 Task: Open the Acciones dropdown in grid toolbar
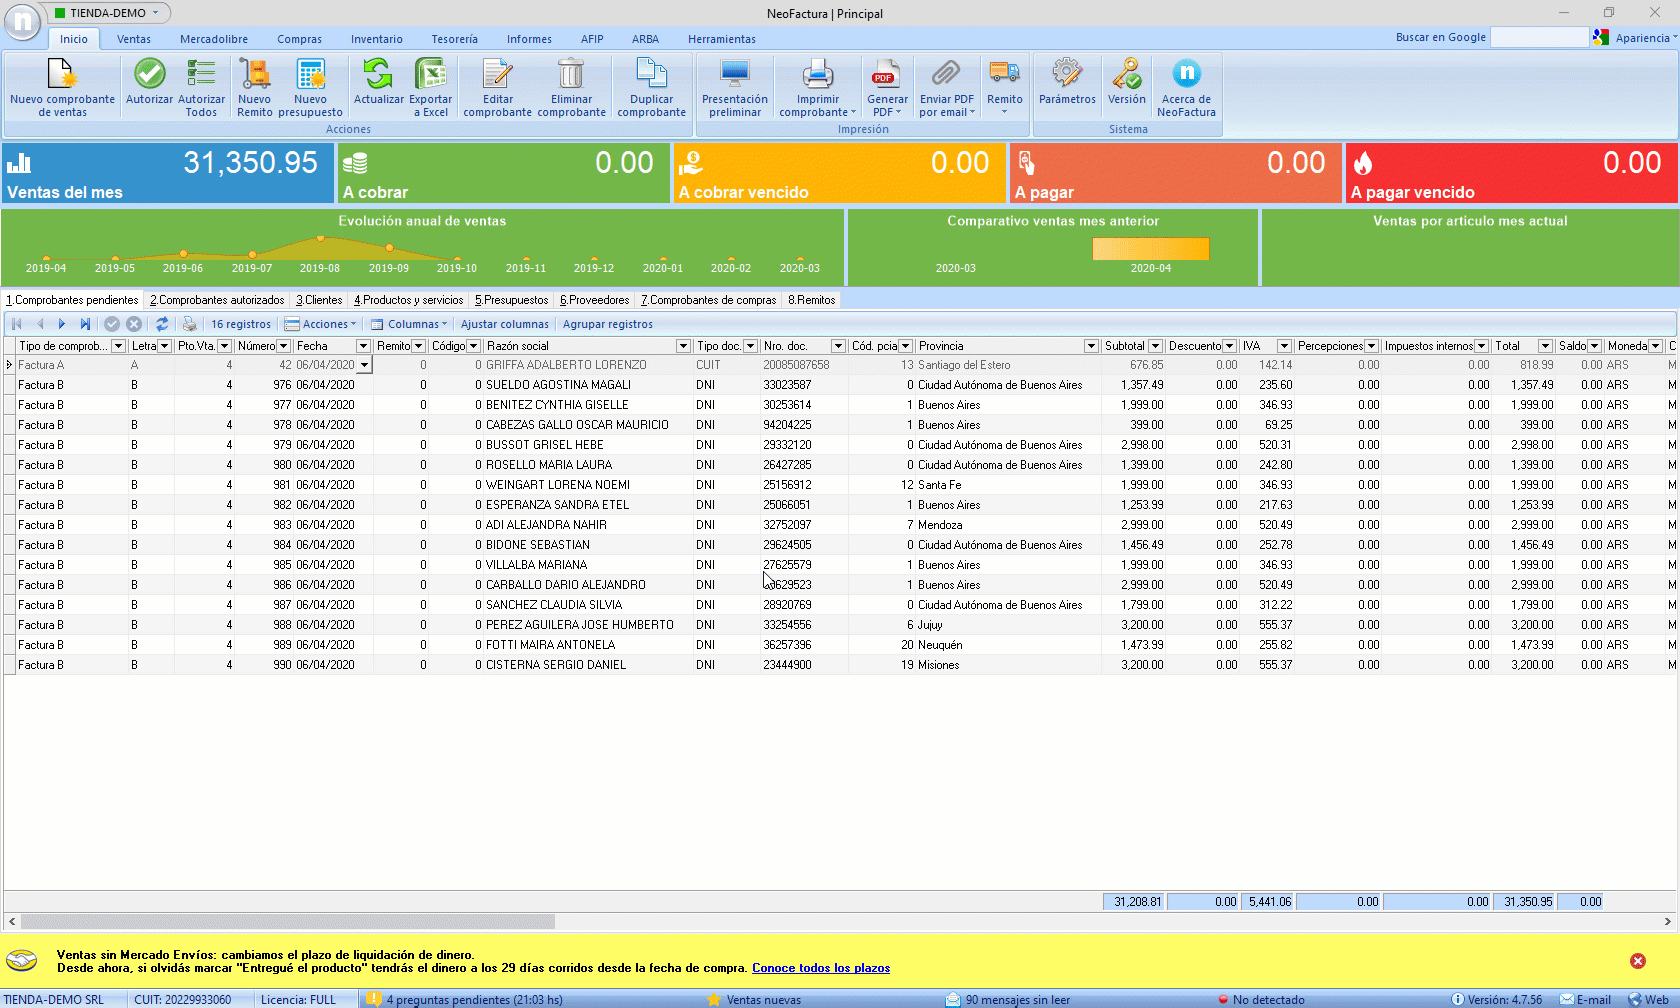pyautogui.click(x=321, y=324)
